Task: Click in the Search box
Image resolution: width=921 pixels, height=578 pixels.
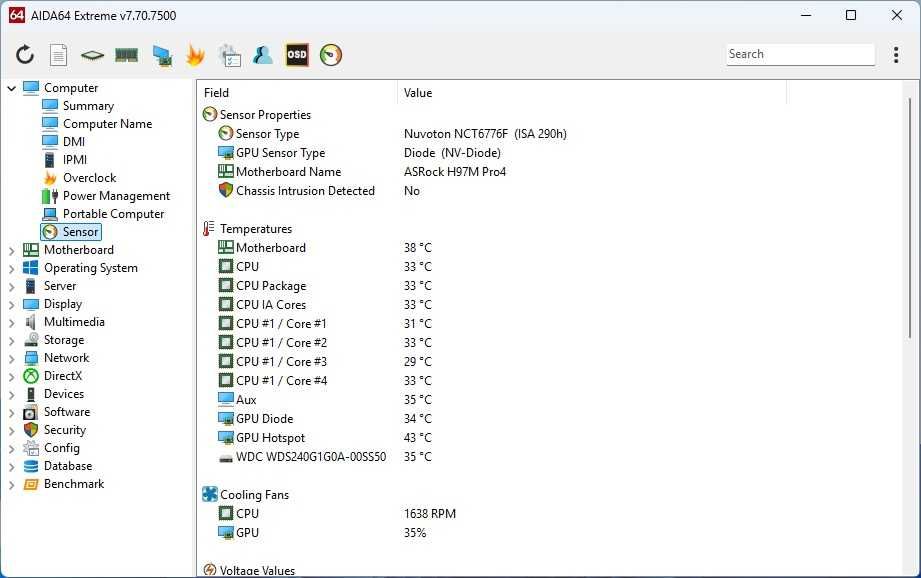Action: [x=800, y=54]
